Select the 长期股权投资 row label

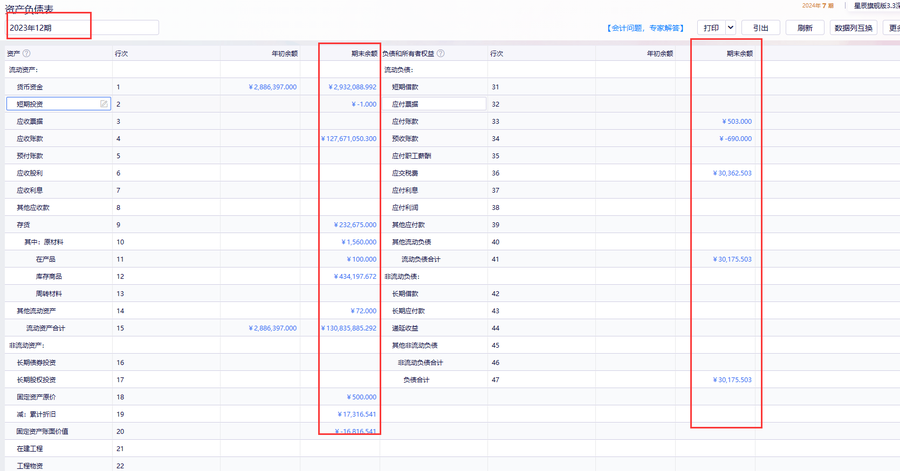pyautogui.click(x=36, y=380)
